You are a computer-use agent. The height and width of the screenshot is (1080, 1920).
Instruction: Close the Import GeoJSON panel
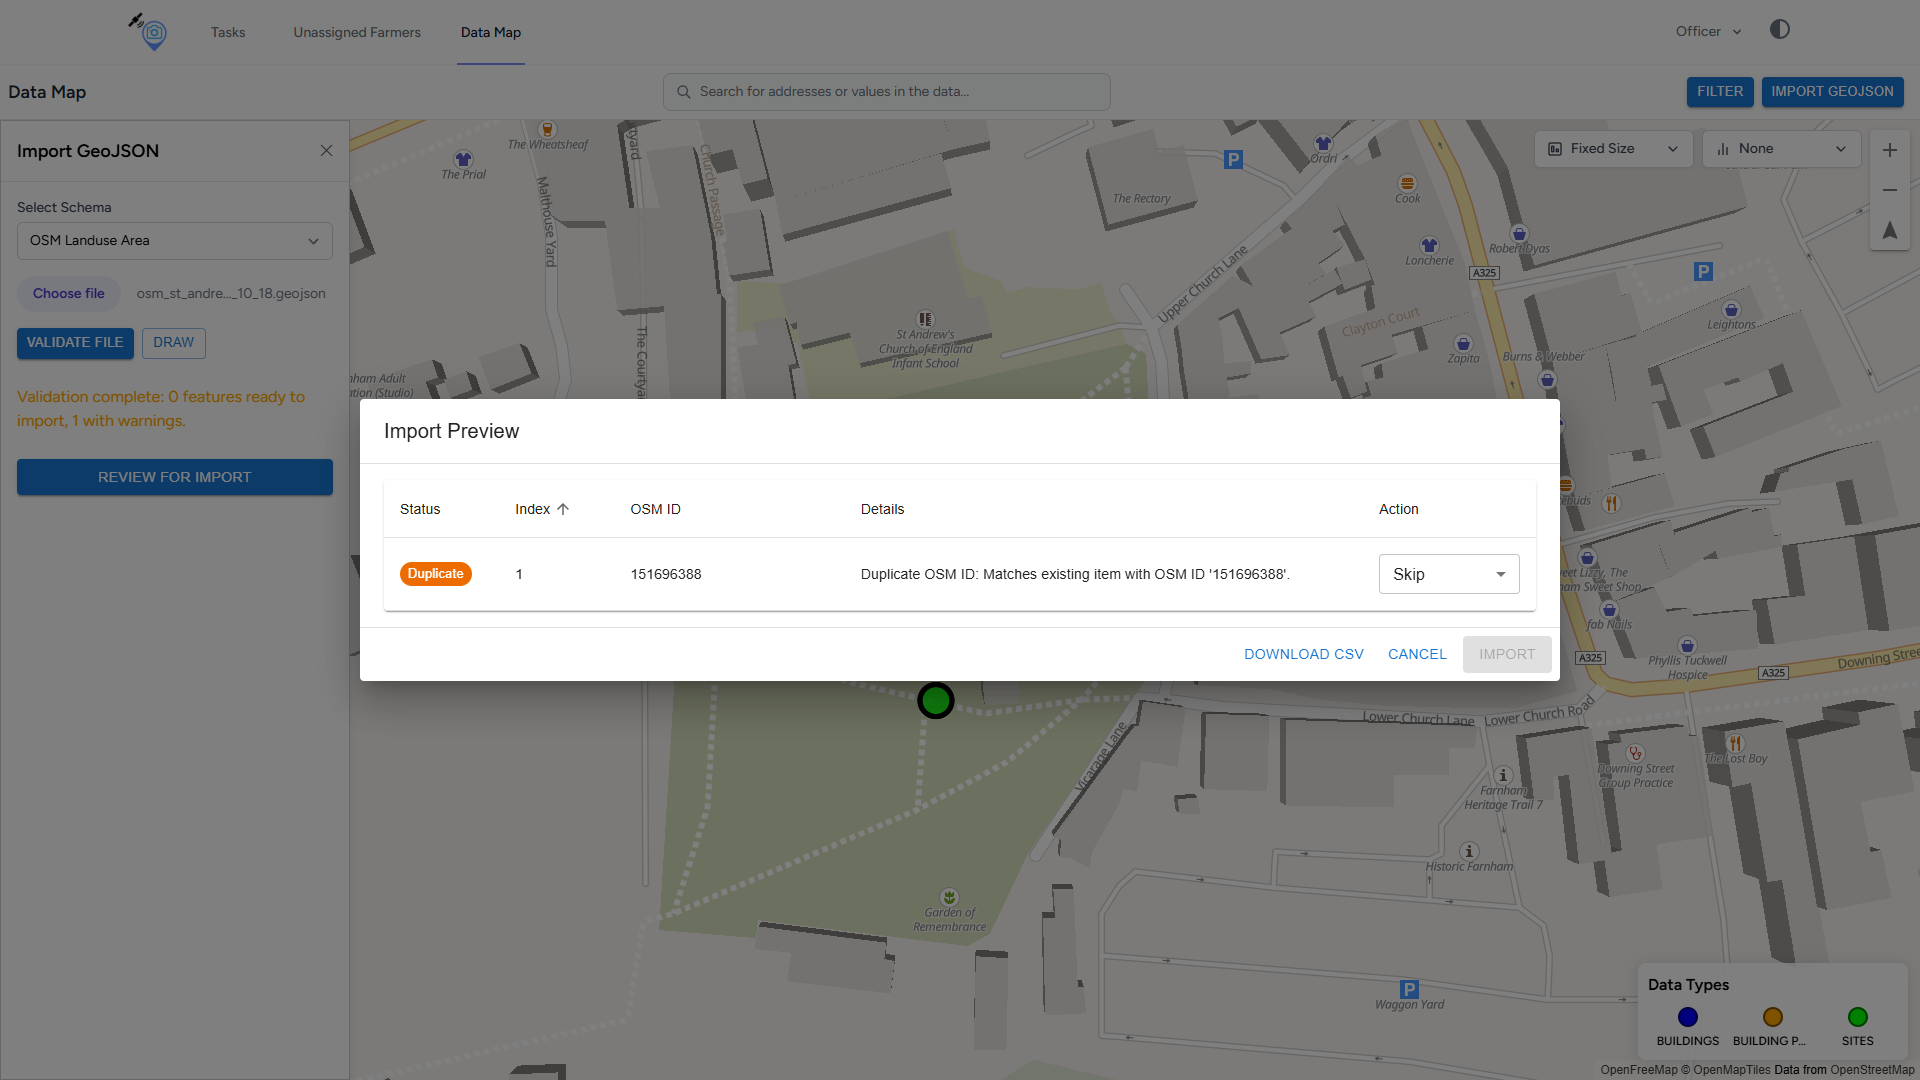[326, 151]
